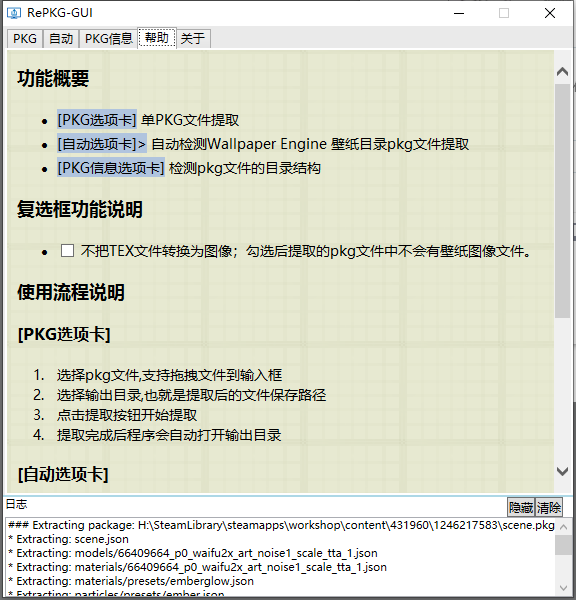The height and width of the screenshot is (600, 576).
Task: Select the 帮助 tab
Action: (x=157, y=38)
